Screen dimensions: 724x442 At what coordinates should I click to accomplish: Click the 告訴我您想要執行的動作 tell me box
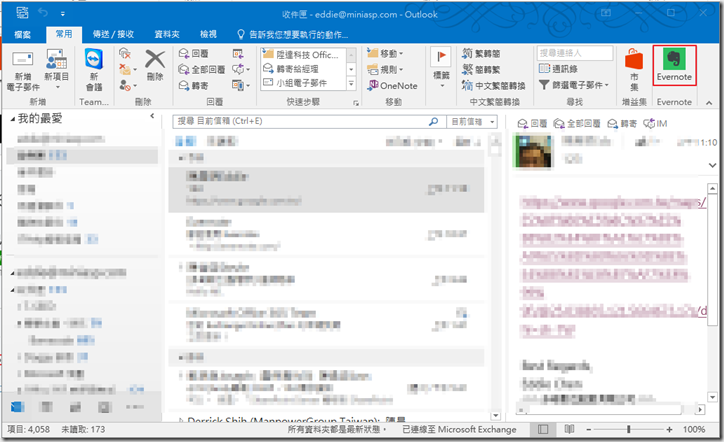point(293,34)
